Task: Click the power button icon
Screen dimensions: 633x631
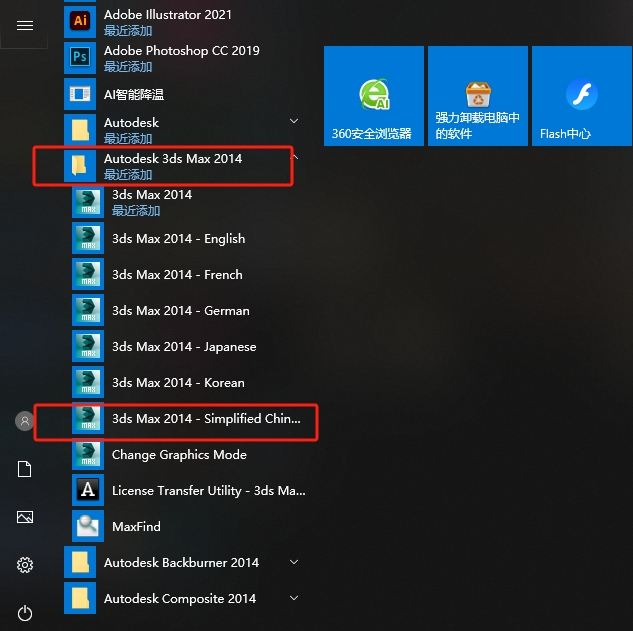Action: (25, 612)
